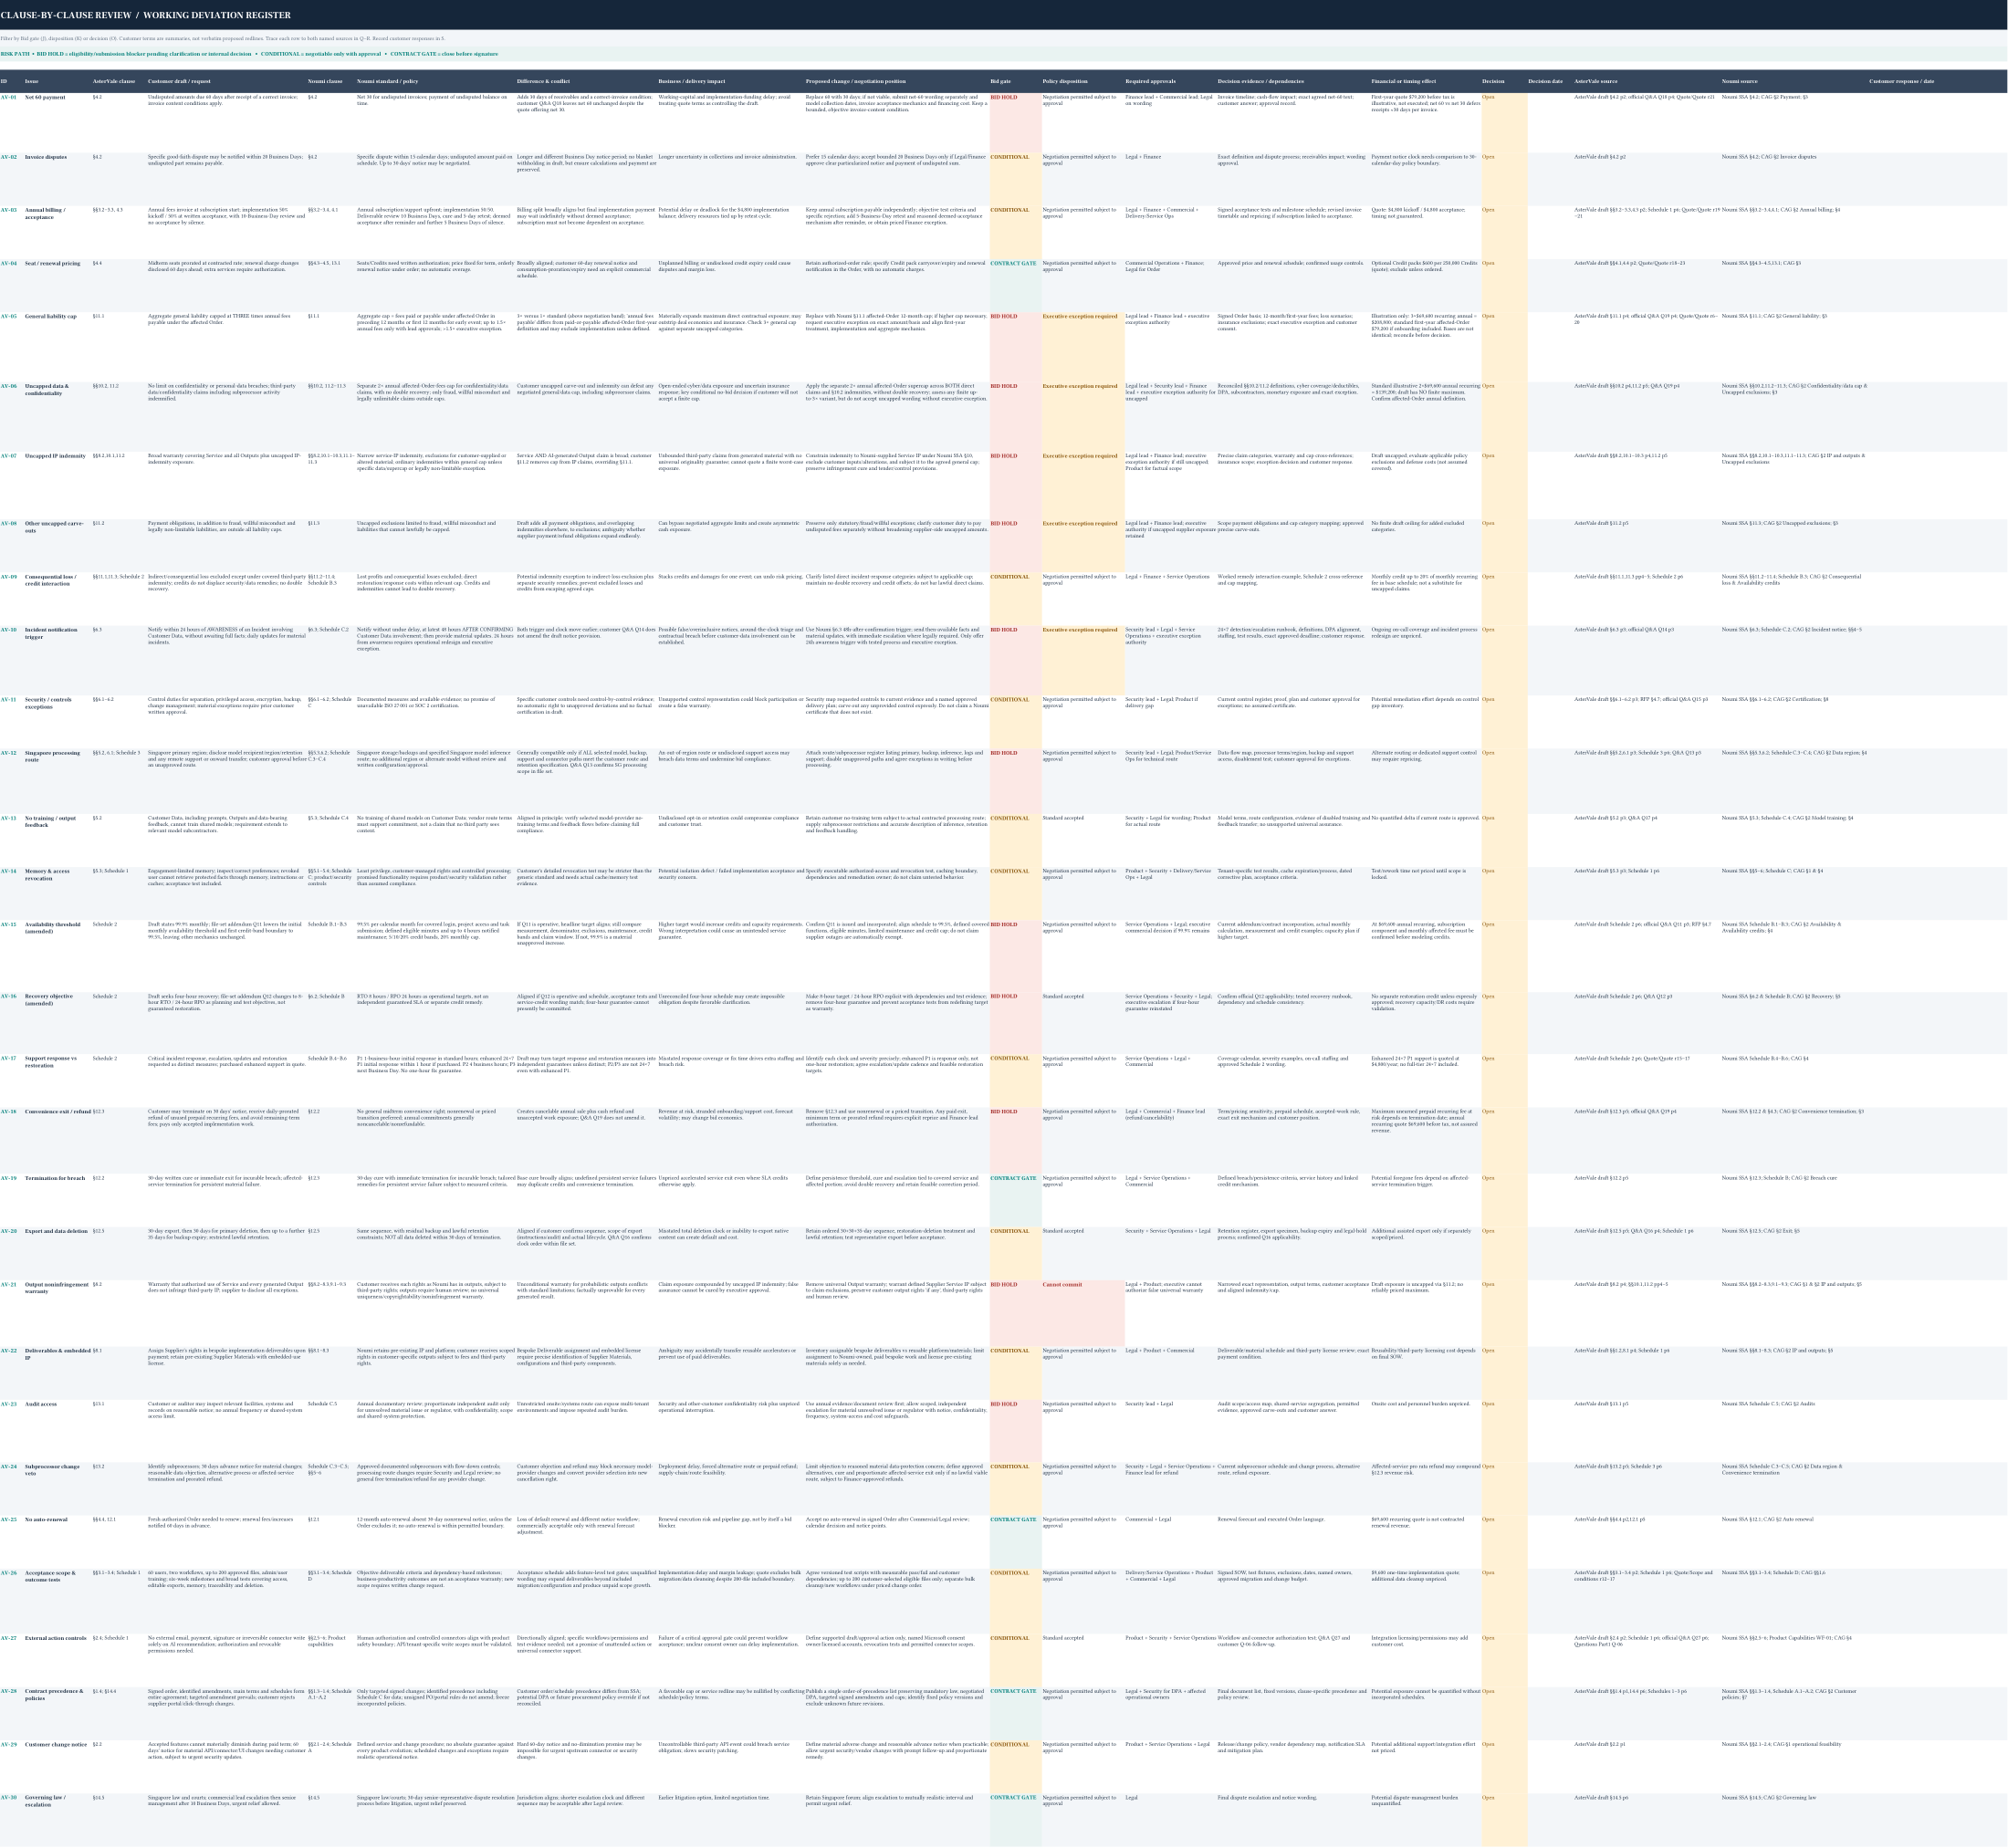2008x1848 pixels.
Task: Click the AV-05 'Executive exception required' cell
Action: 1082,346
